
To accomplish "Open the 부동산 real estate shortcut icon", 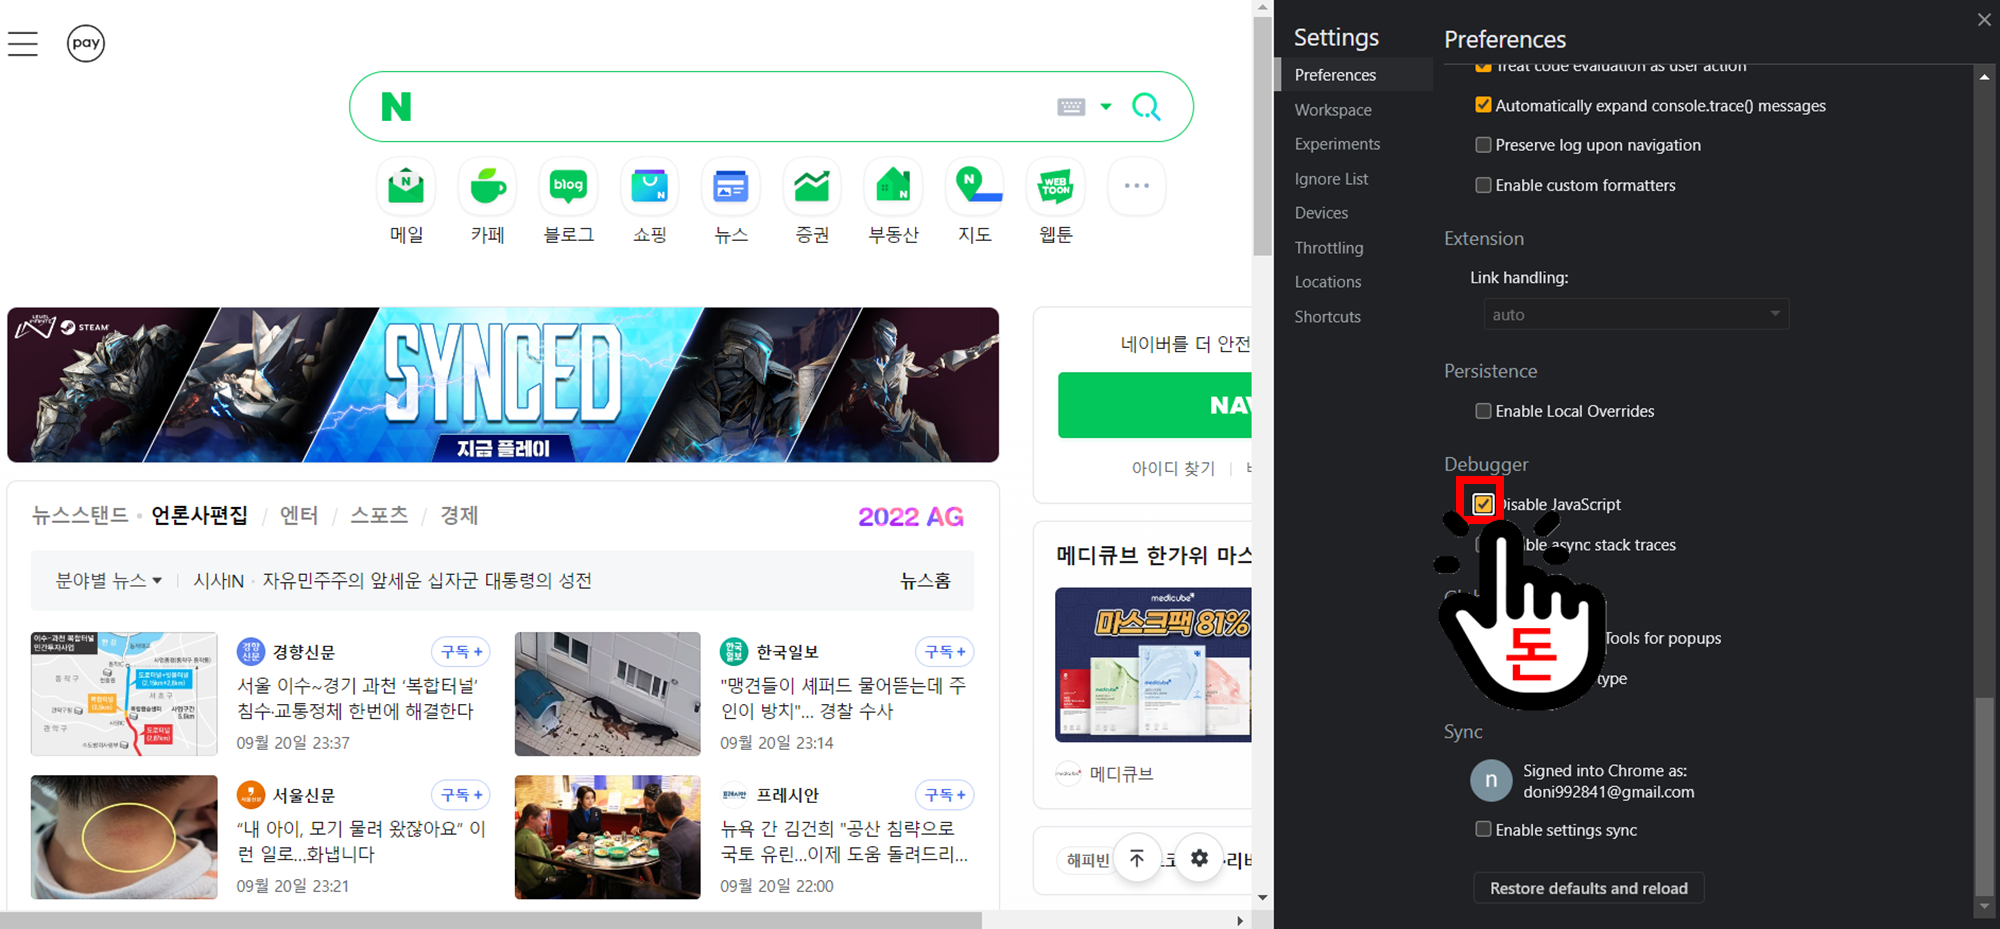I will point(893,186).
